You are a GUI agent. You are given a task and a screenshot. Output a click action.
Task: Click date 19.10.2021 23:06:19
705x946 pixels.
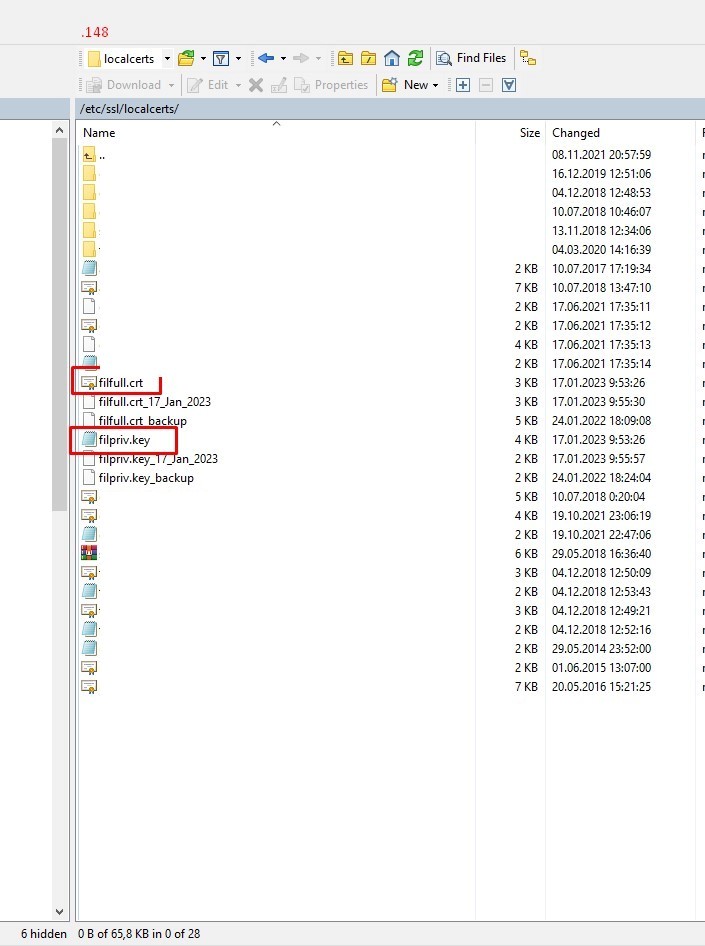(x=601, y=516)
